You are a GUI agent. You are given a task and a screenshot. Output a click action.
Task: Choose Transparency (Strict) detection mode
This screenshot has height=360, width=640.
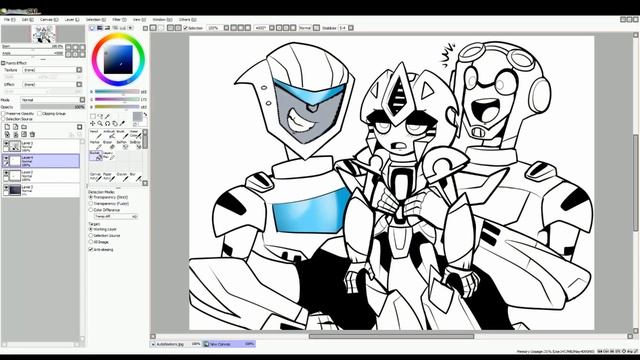(x=91, y=197)
